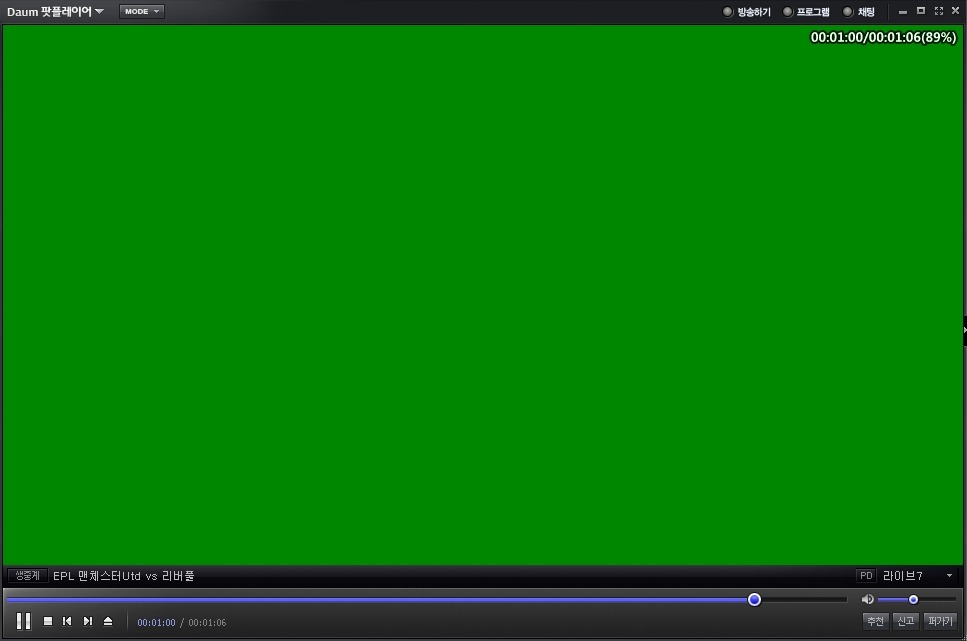
Task: Toggle fullscreen mode icon
Action: point(939,11)
